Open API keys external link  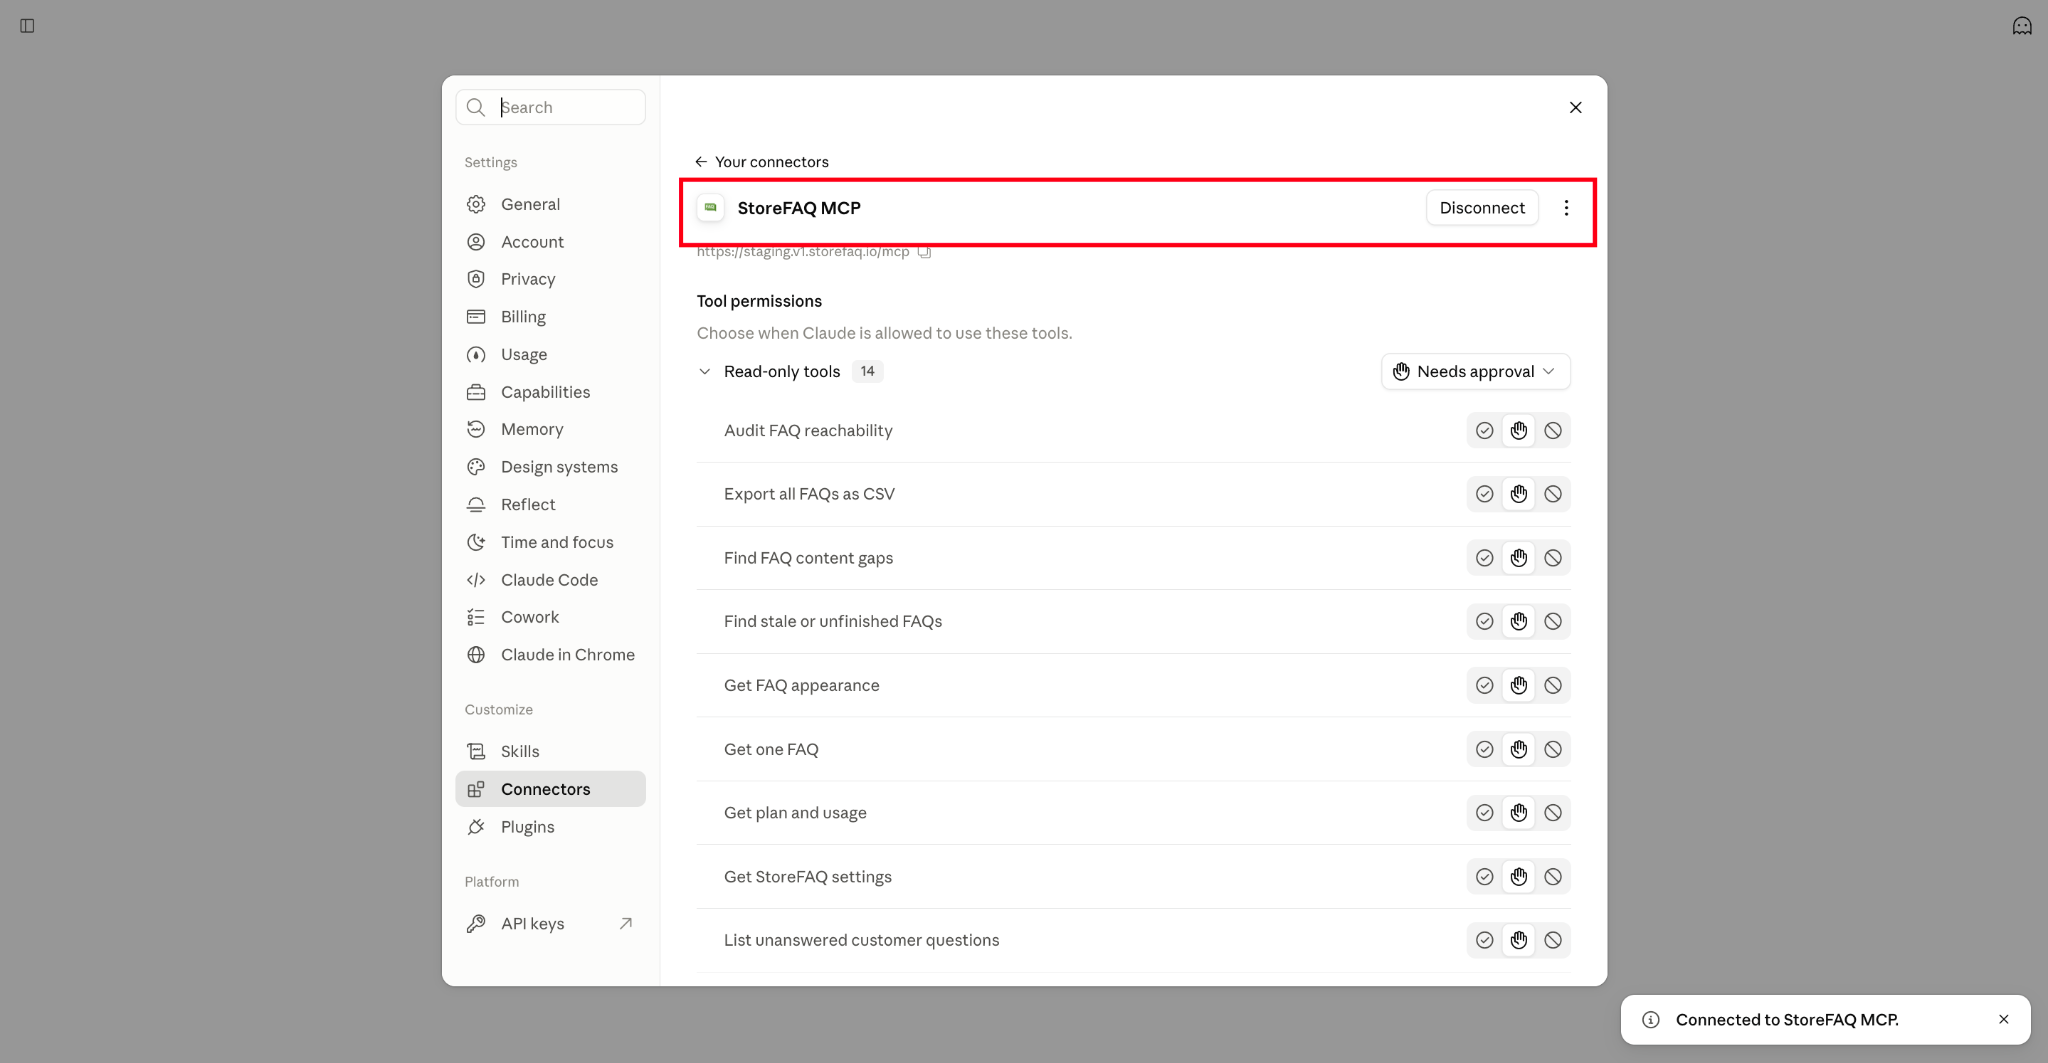click(x=550, y=924)
